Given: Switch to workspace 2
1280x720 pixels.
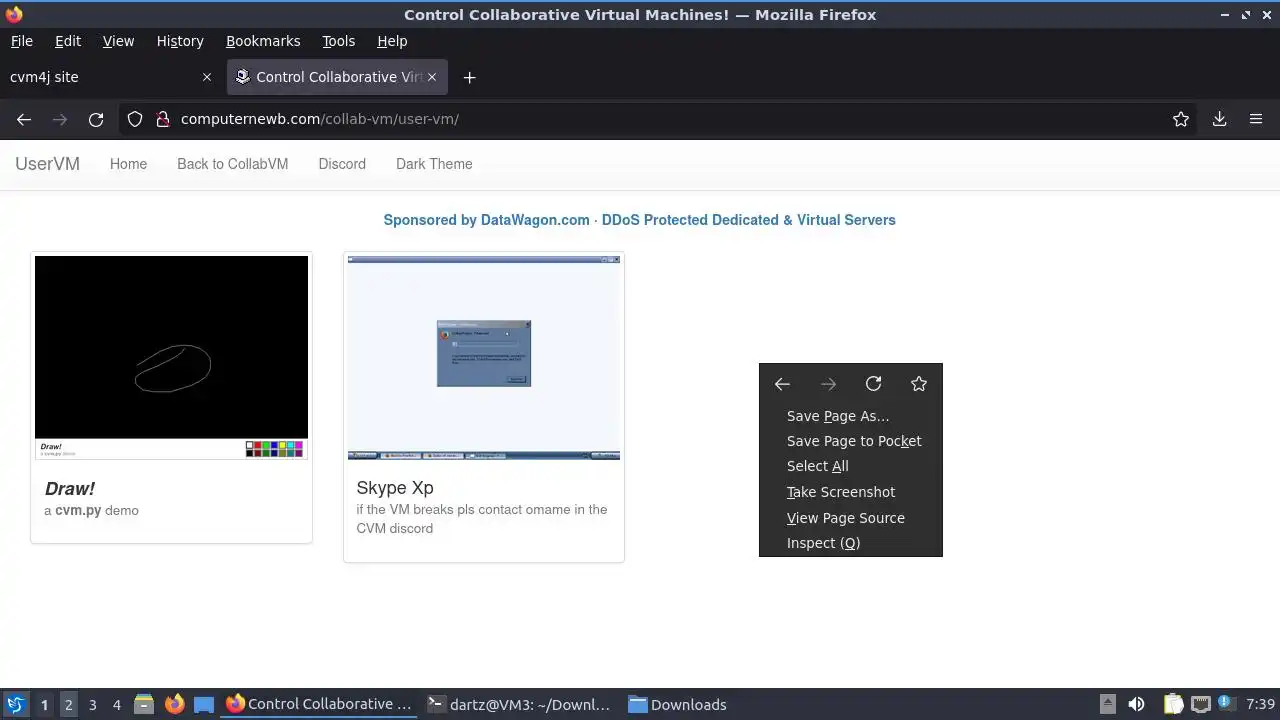Looking at the screenshot, I should pyautogui.click(x=68, y=705).
